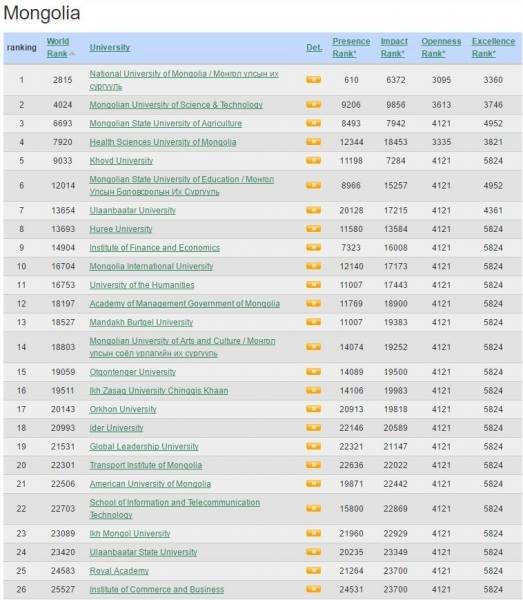Sort by Excellence Rank header
This screenshot has width=523, height=600.
pos(494,47)
